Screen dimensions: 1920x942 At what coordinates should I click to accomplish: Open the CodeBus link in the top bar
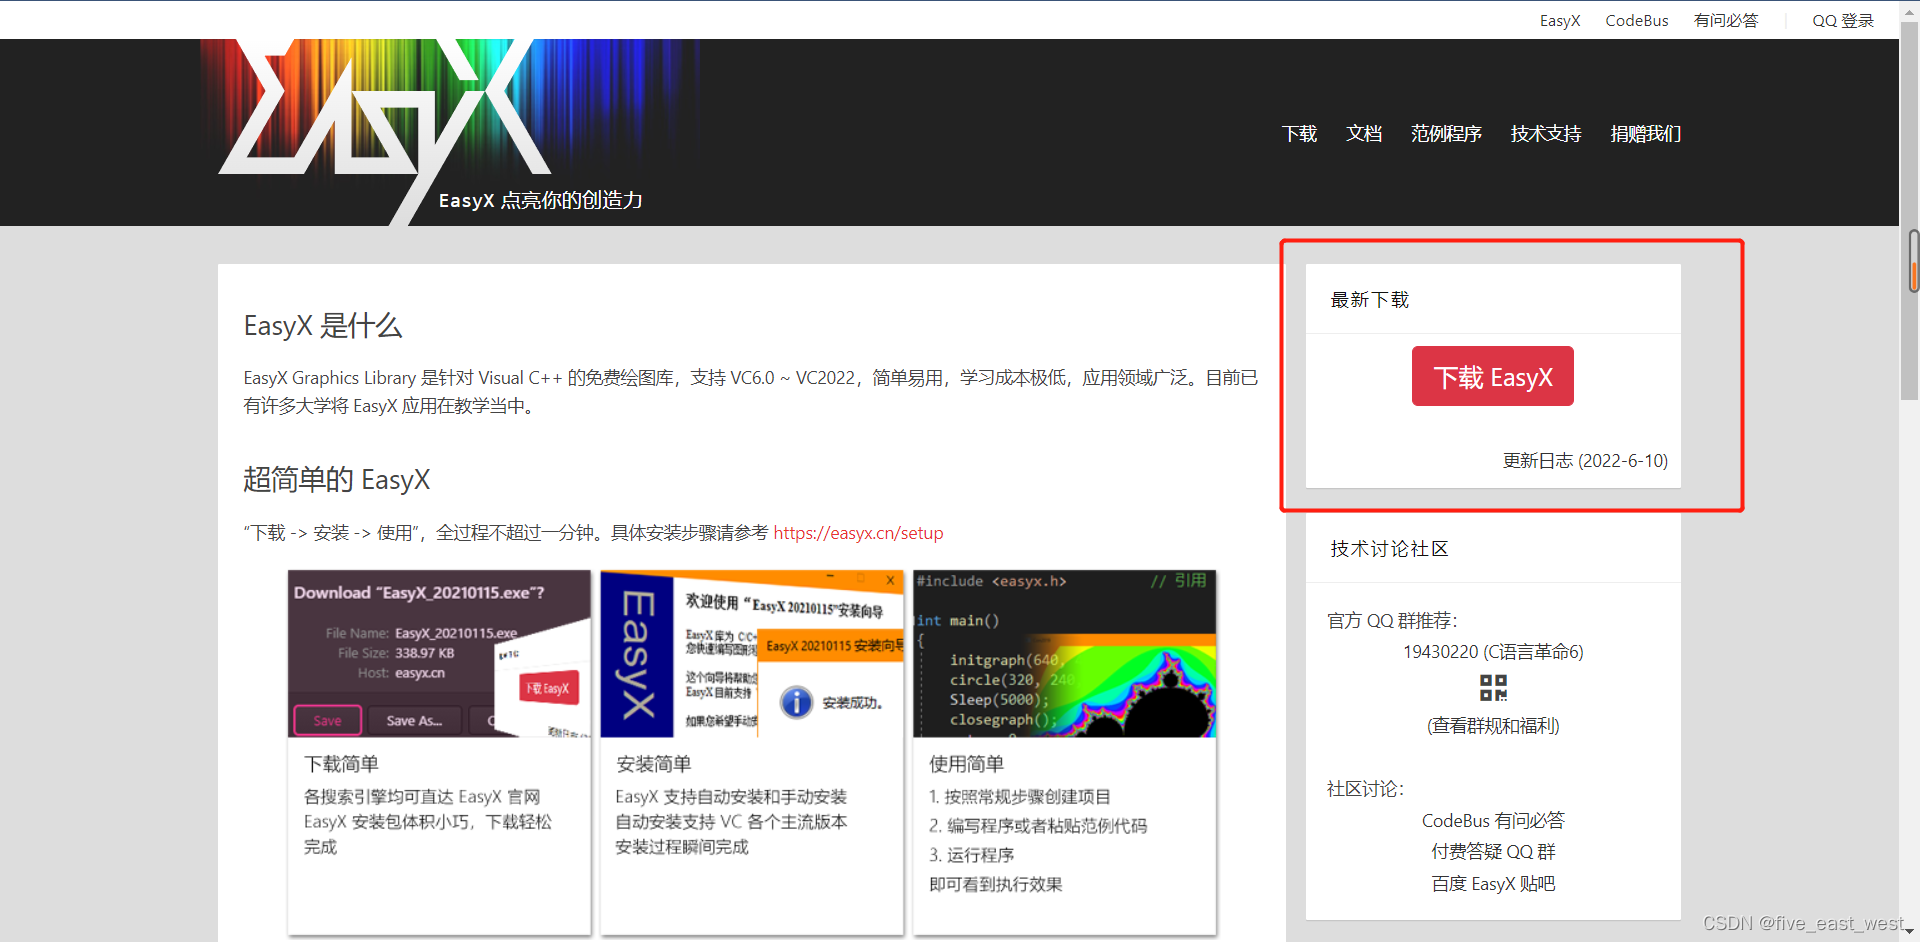pos(1637,20)
